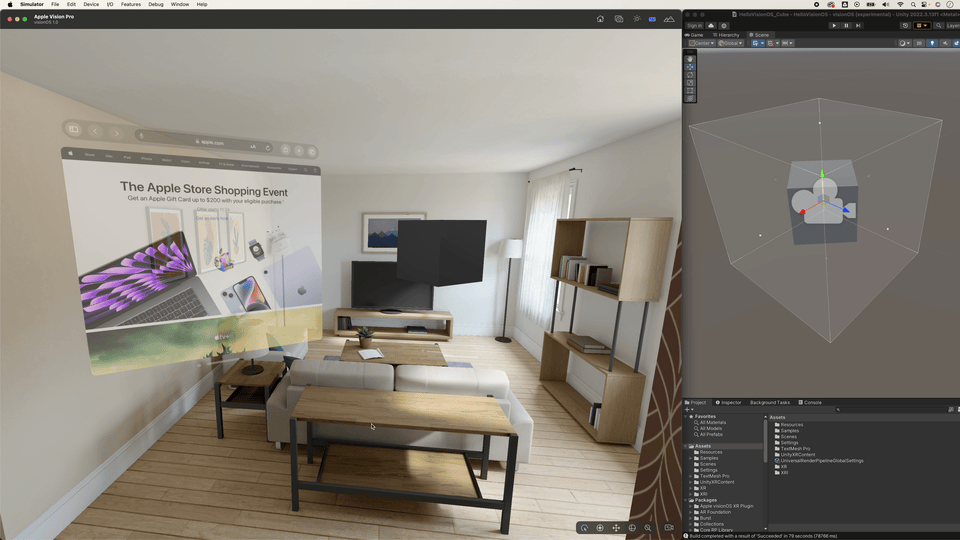Image resolution: width=960 pixels, height=540 pixels.
Task: Select the Transform tool in Unity
Action: point(690,99)
